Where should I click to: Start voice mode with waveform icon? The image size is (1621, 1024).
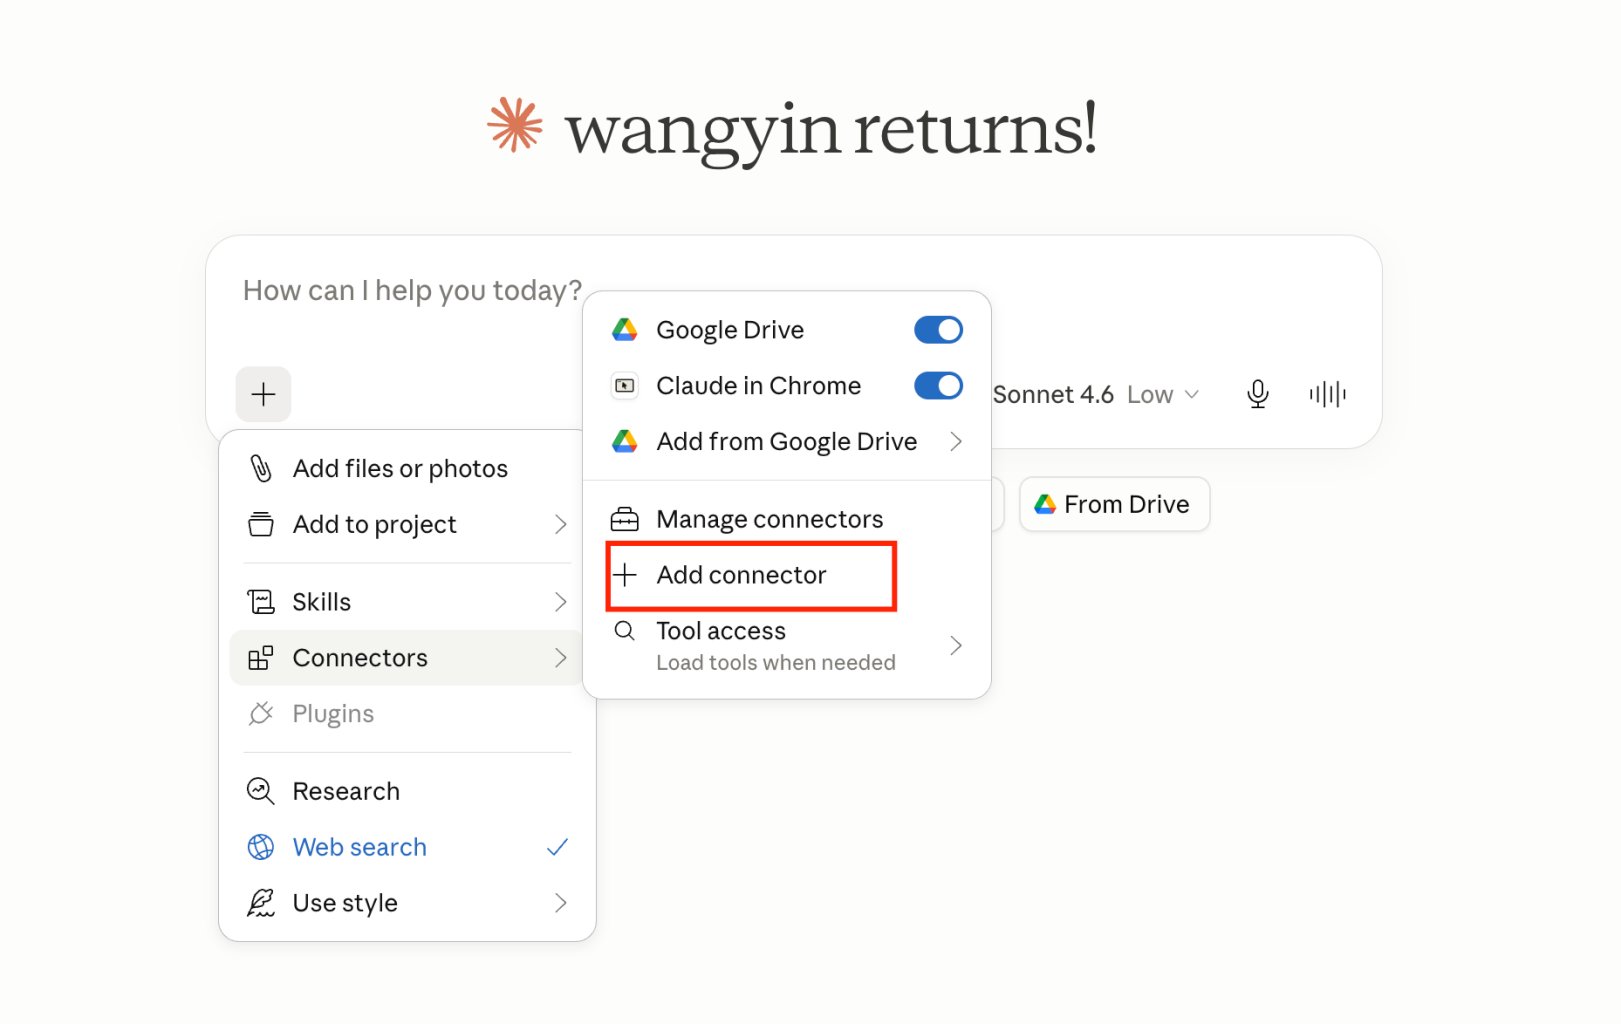tap(1327, 394)
